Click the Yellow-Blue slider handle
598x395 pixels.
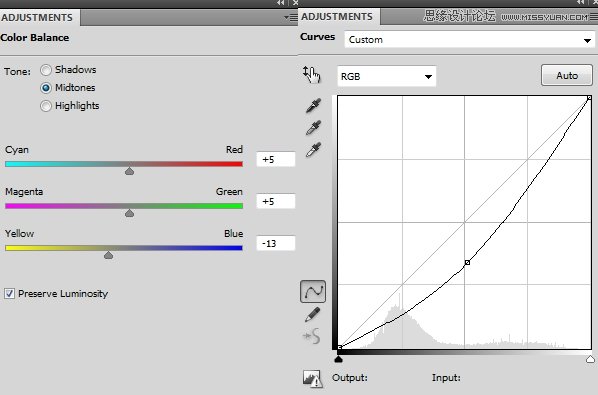tap(108, 255)
